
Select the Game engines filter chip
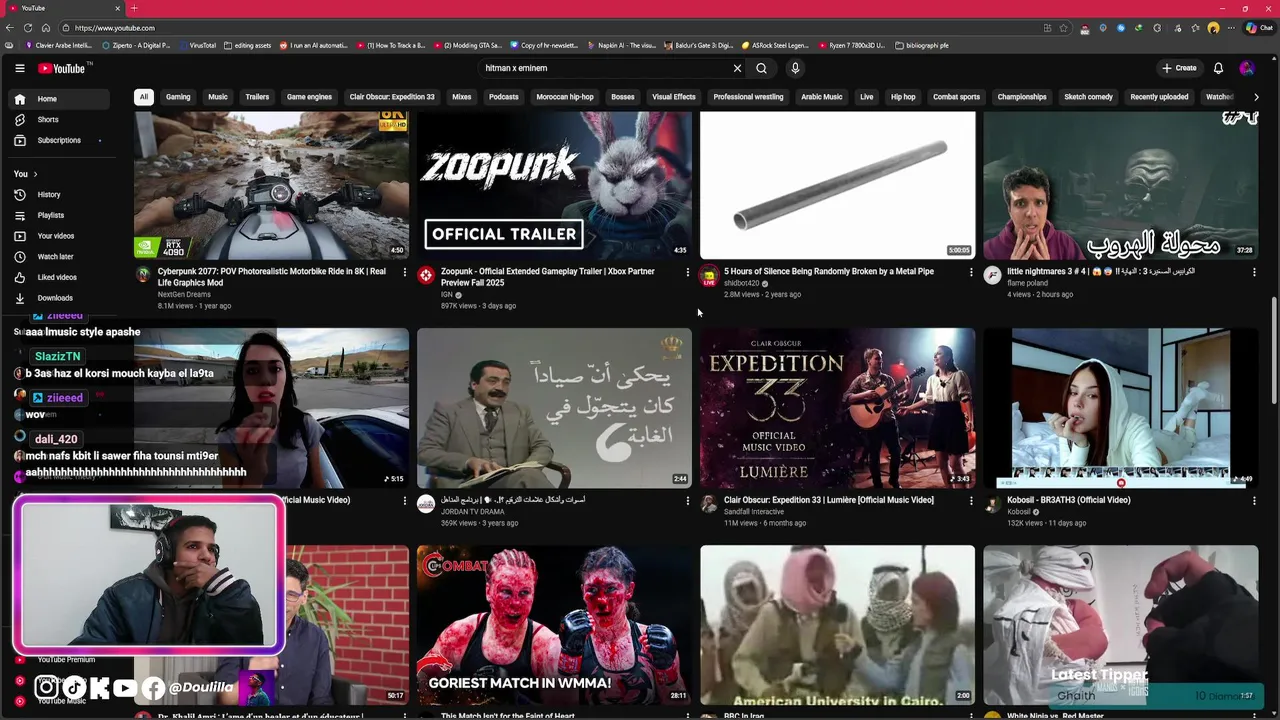click(x=309, y=97)
